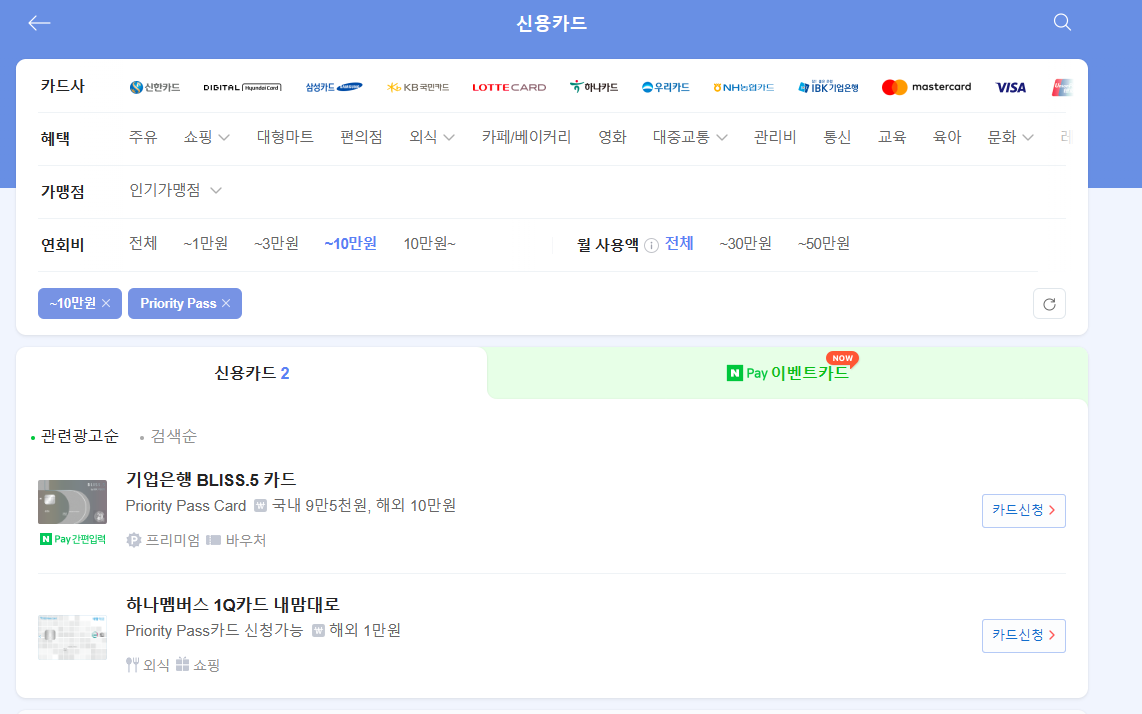Filter by NH Nonghyup Card logo
Viewport: 1142px width, 714px height.
[x=744, y=87]
